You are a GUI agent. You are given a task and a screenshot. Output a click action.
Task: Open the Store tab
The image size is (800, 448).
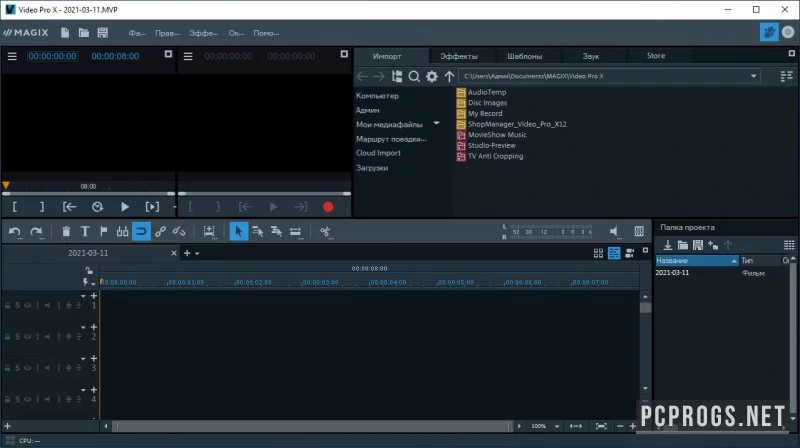pos(656,56)
